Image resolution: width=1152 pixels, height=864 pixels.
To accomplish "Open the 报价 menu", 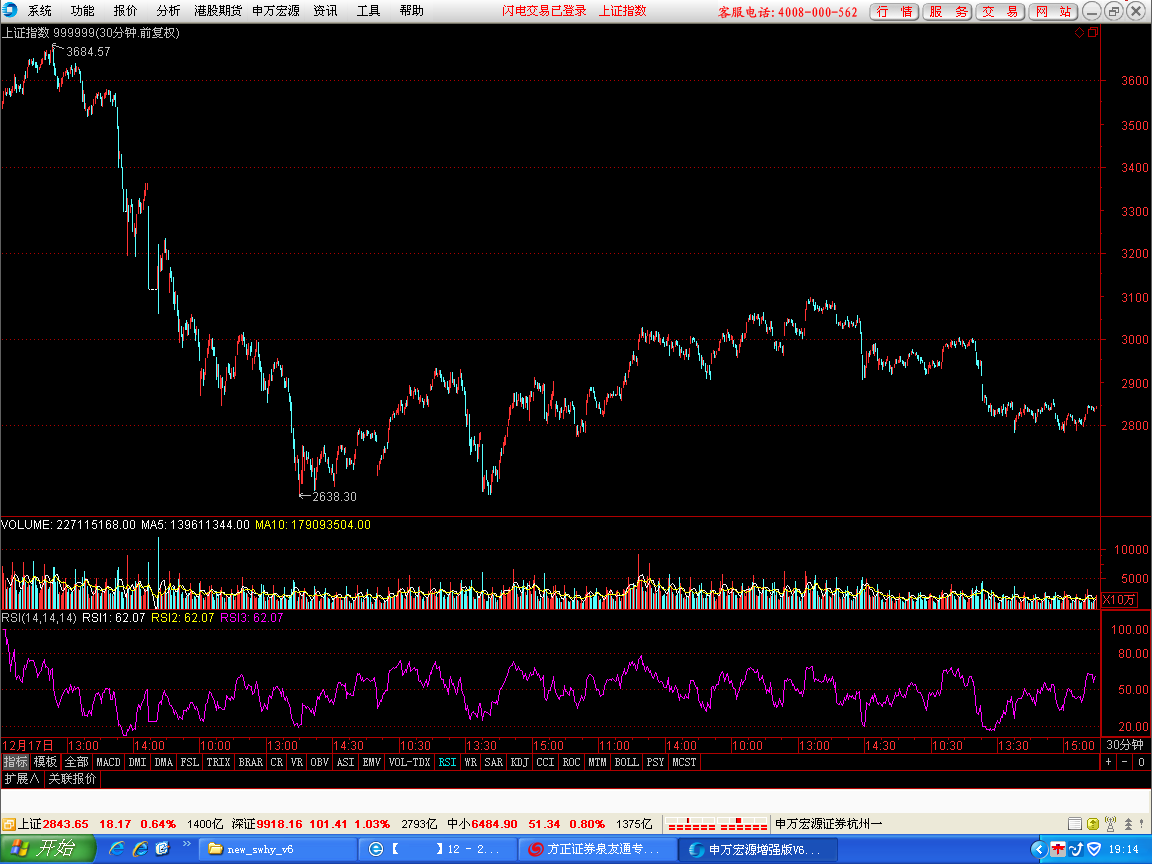I will [125, 11].
